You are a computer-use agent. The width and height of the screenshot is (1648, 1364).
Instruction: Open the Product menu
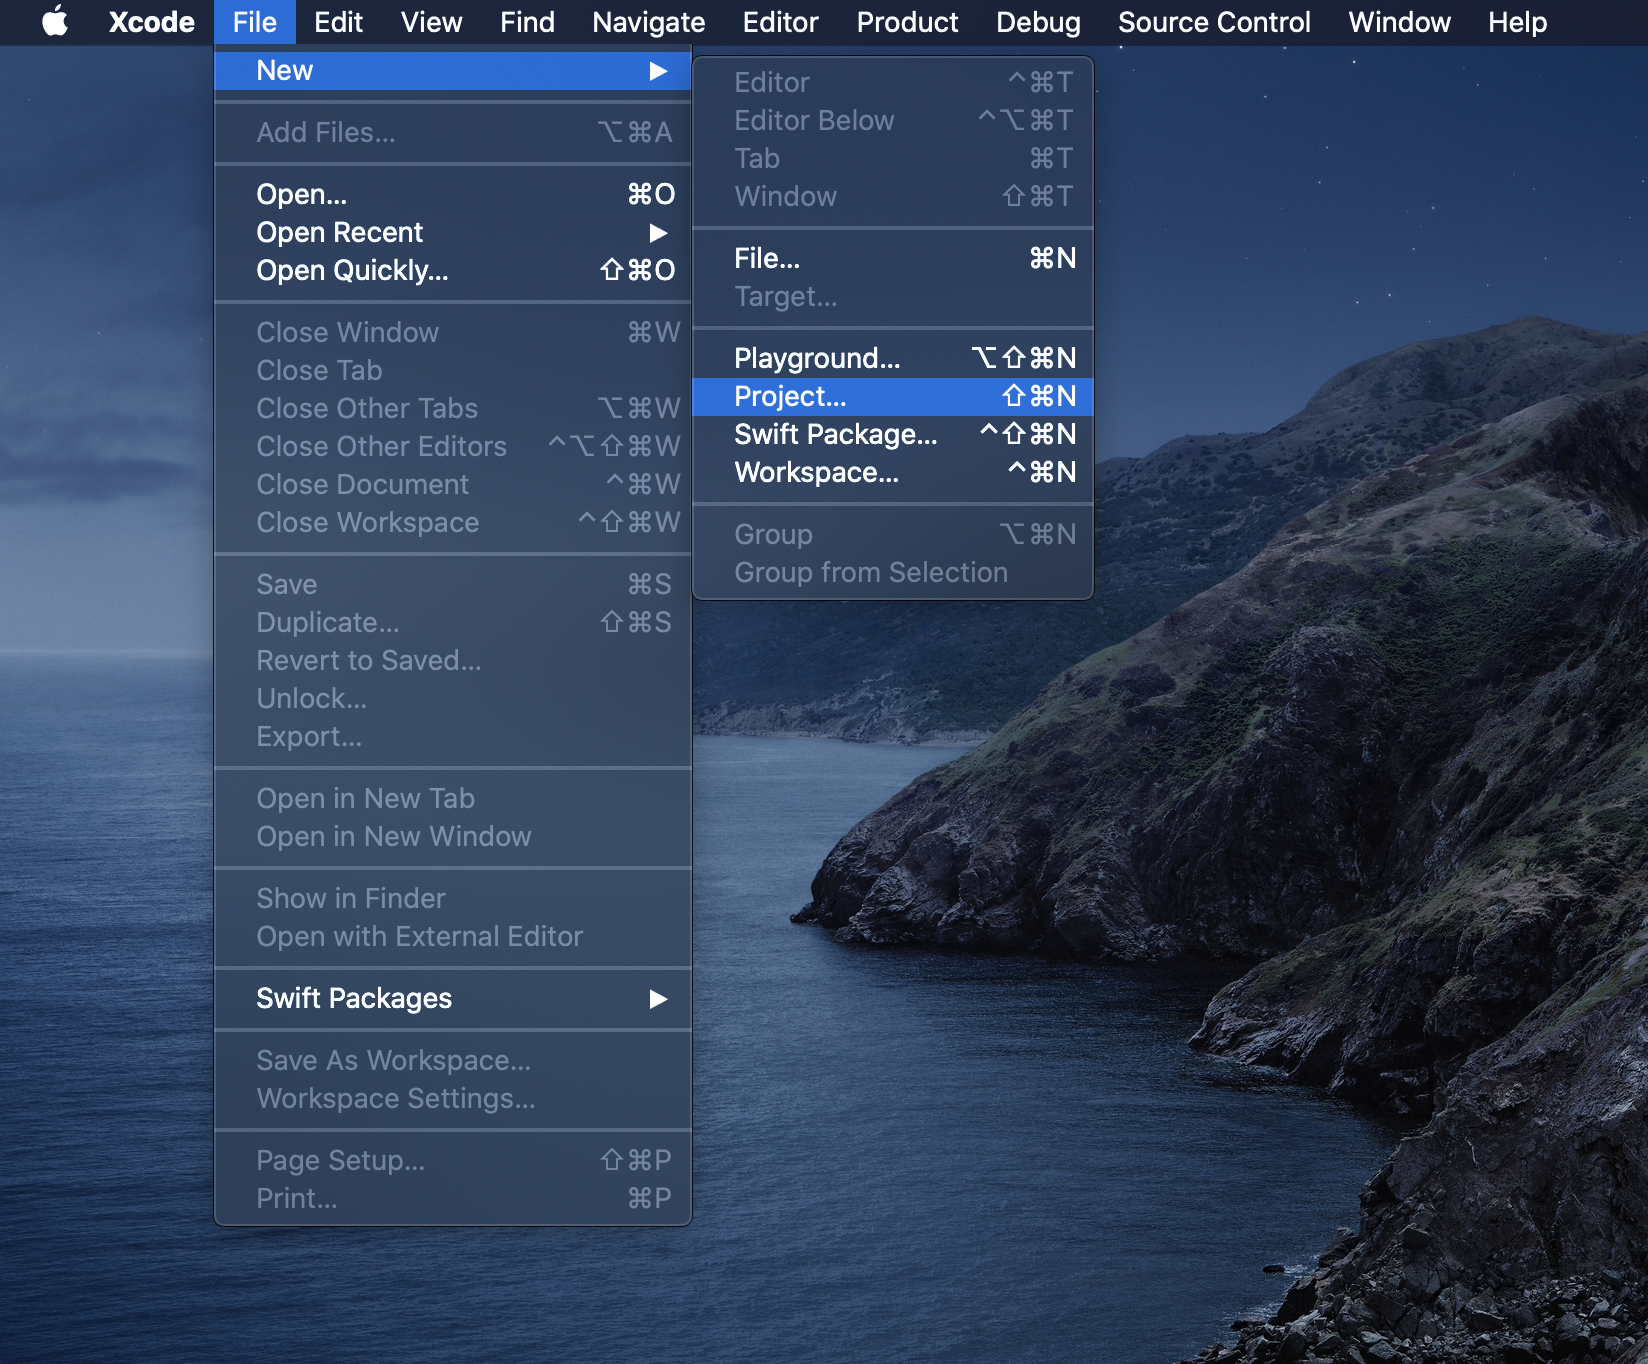(x=907, y=22)
